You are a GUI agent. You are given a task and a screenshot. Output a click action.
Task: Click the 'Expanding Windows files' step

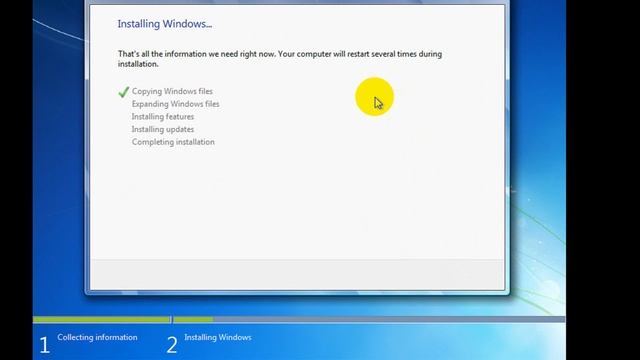pyautogui.click(x=175, y=104)
